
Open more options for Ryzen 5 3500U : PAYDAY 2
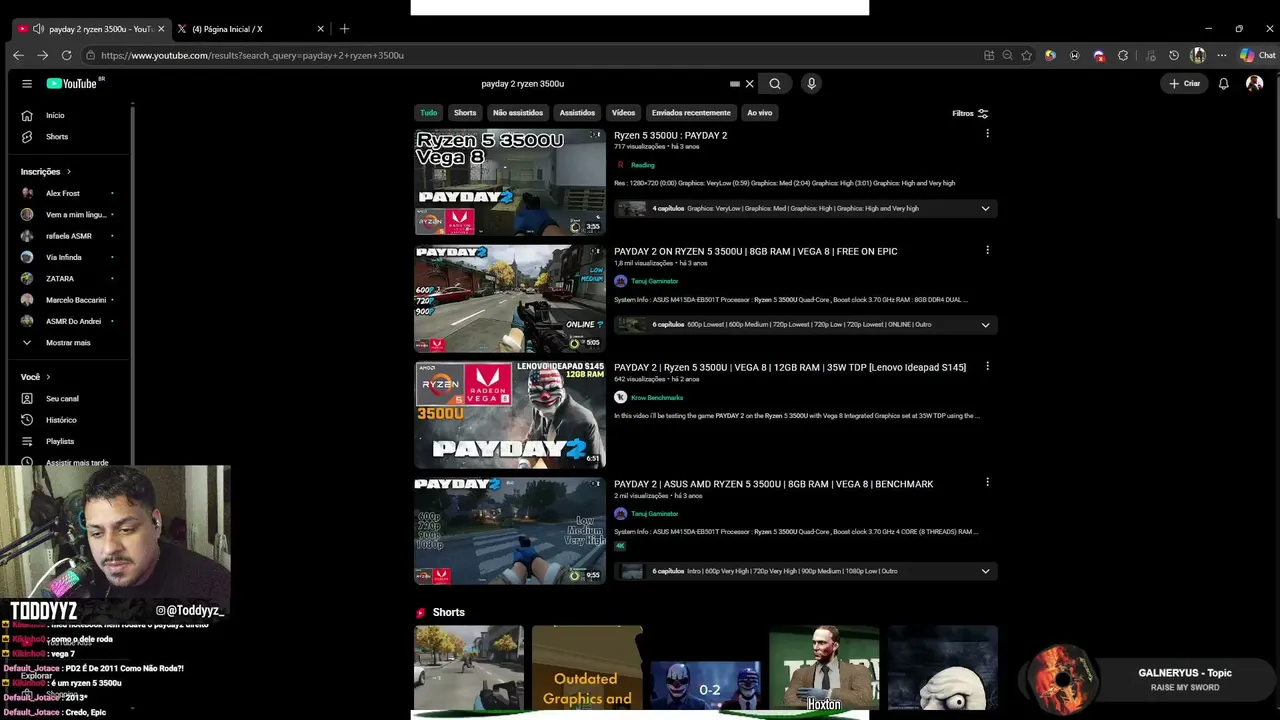[987, 134]
